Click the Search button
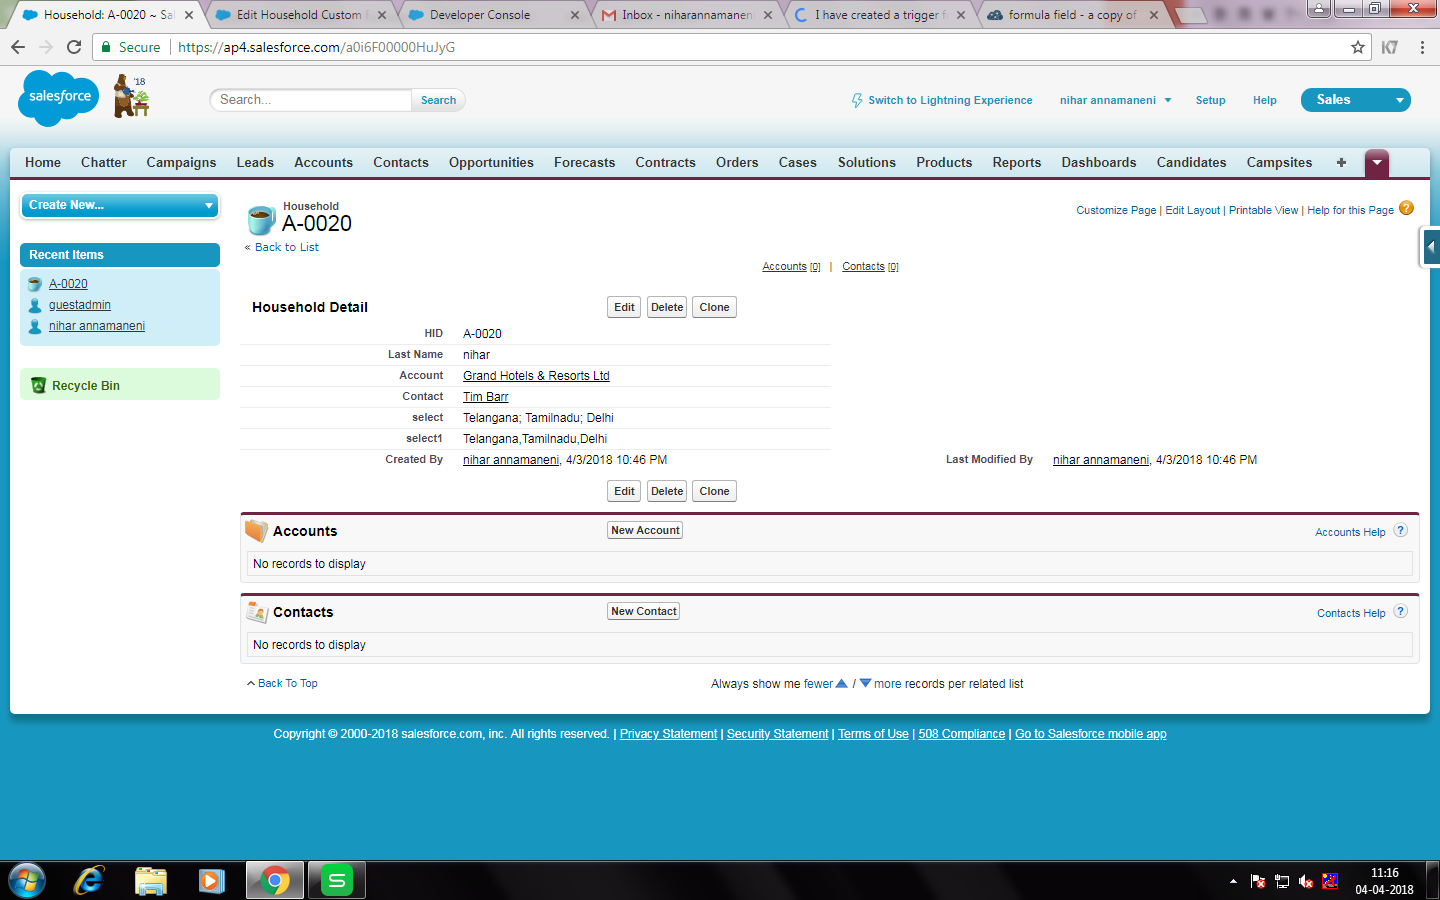 tap(438, 100)
